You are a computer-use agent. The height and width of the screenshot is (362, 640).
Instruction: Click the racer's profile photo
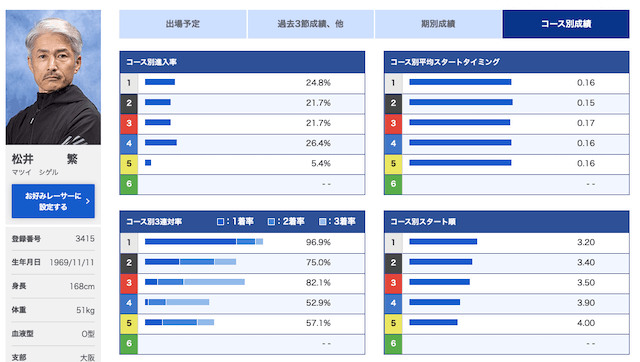tap(53, 77)
